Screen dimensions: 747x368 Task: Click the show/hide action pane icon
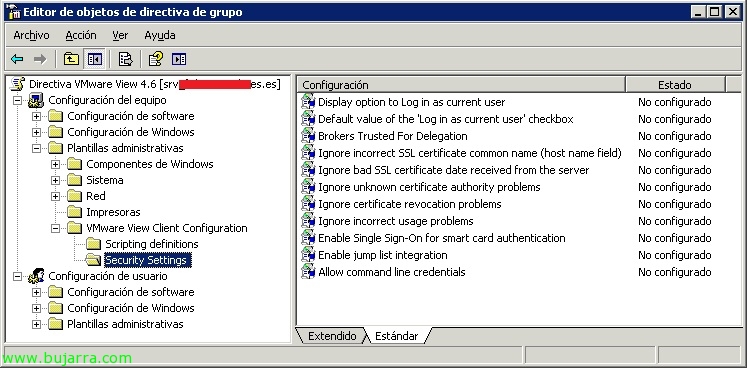click(x=179, y=59)
